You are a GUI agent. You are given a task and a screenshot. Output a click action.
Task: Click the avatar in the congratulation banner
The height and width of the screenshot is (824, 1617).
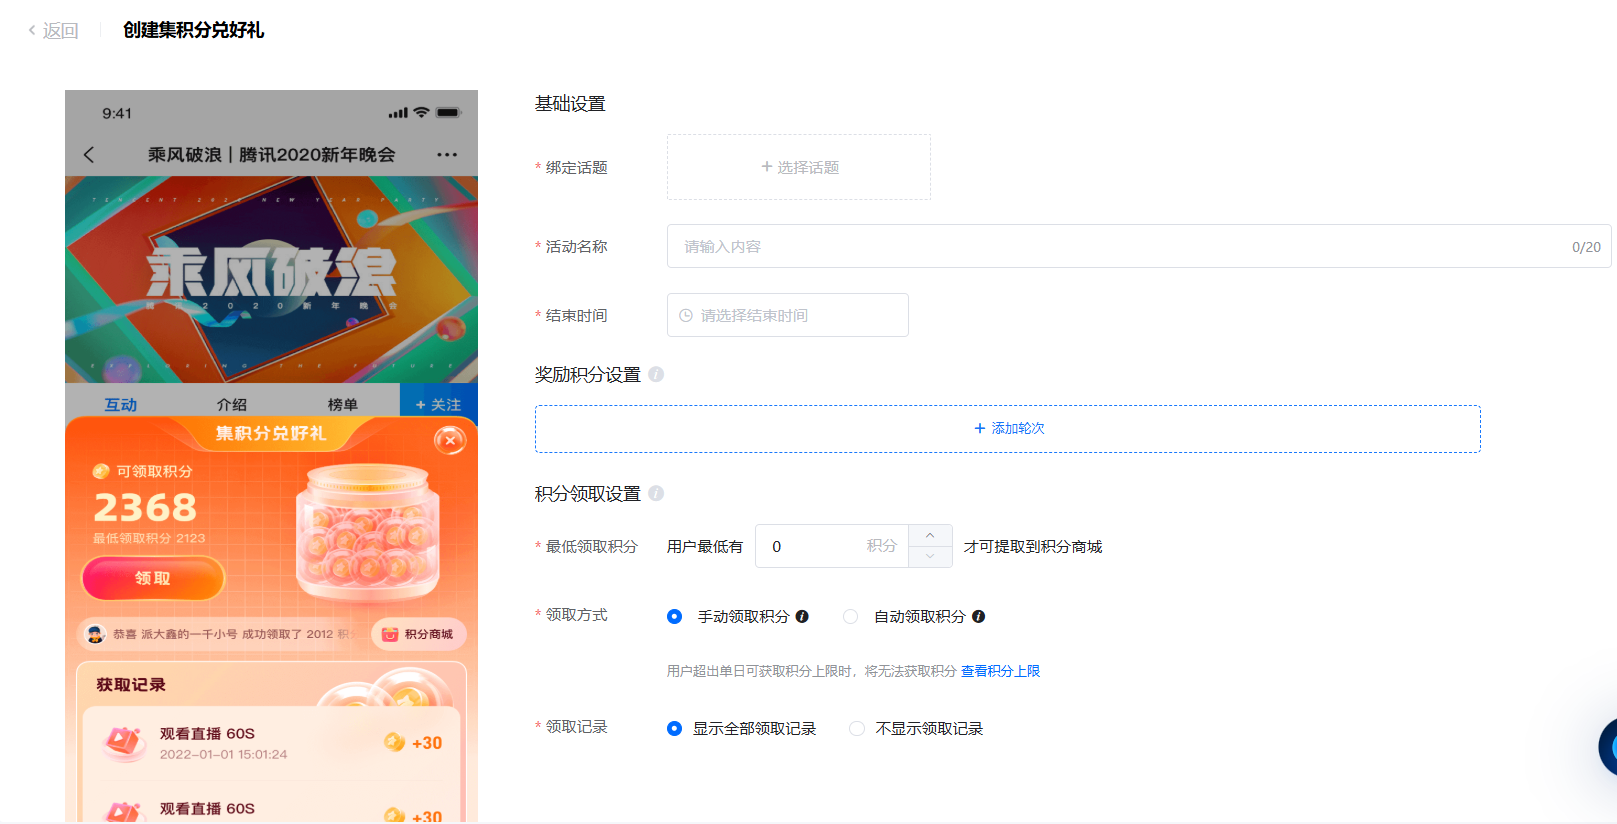pos(96,634)
